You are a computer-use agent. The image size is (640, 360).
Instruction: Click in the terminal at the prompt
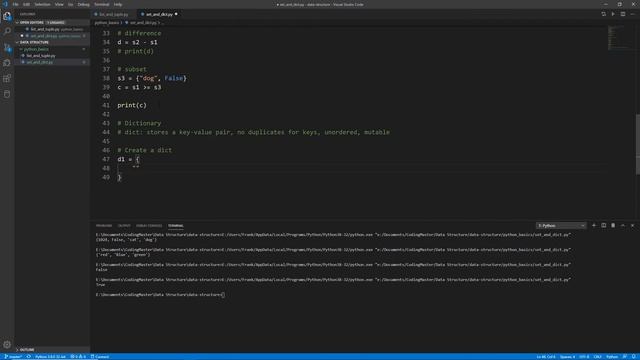tap(223, 295)
